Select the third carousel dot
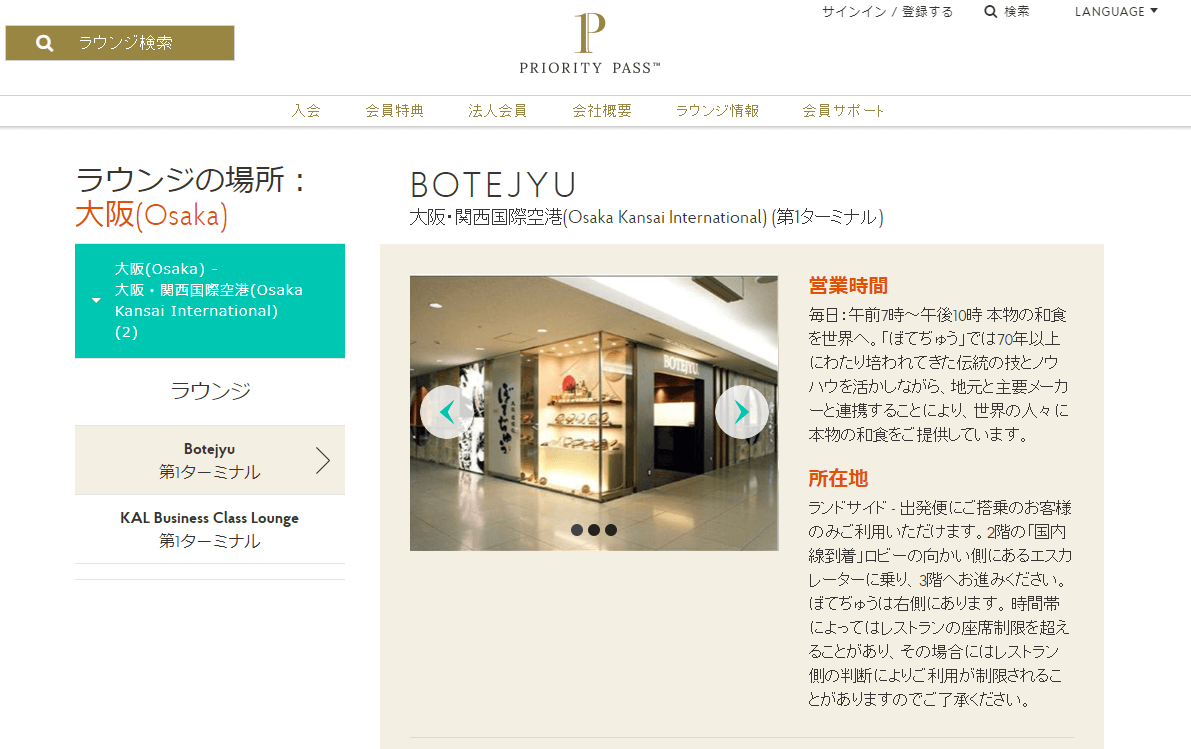Screen dimensions: 1191x749 611,530
